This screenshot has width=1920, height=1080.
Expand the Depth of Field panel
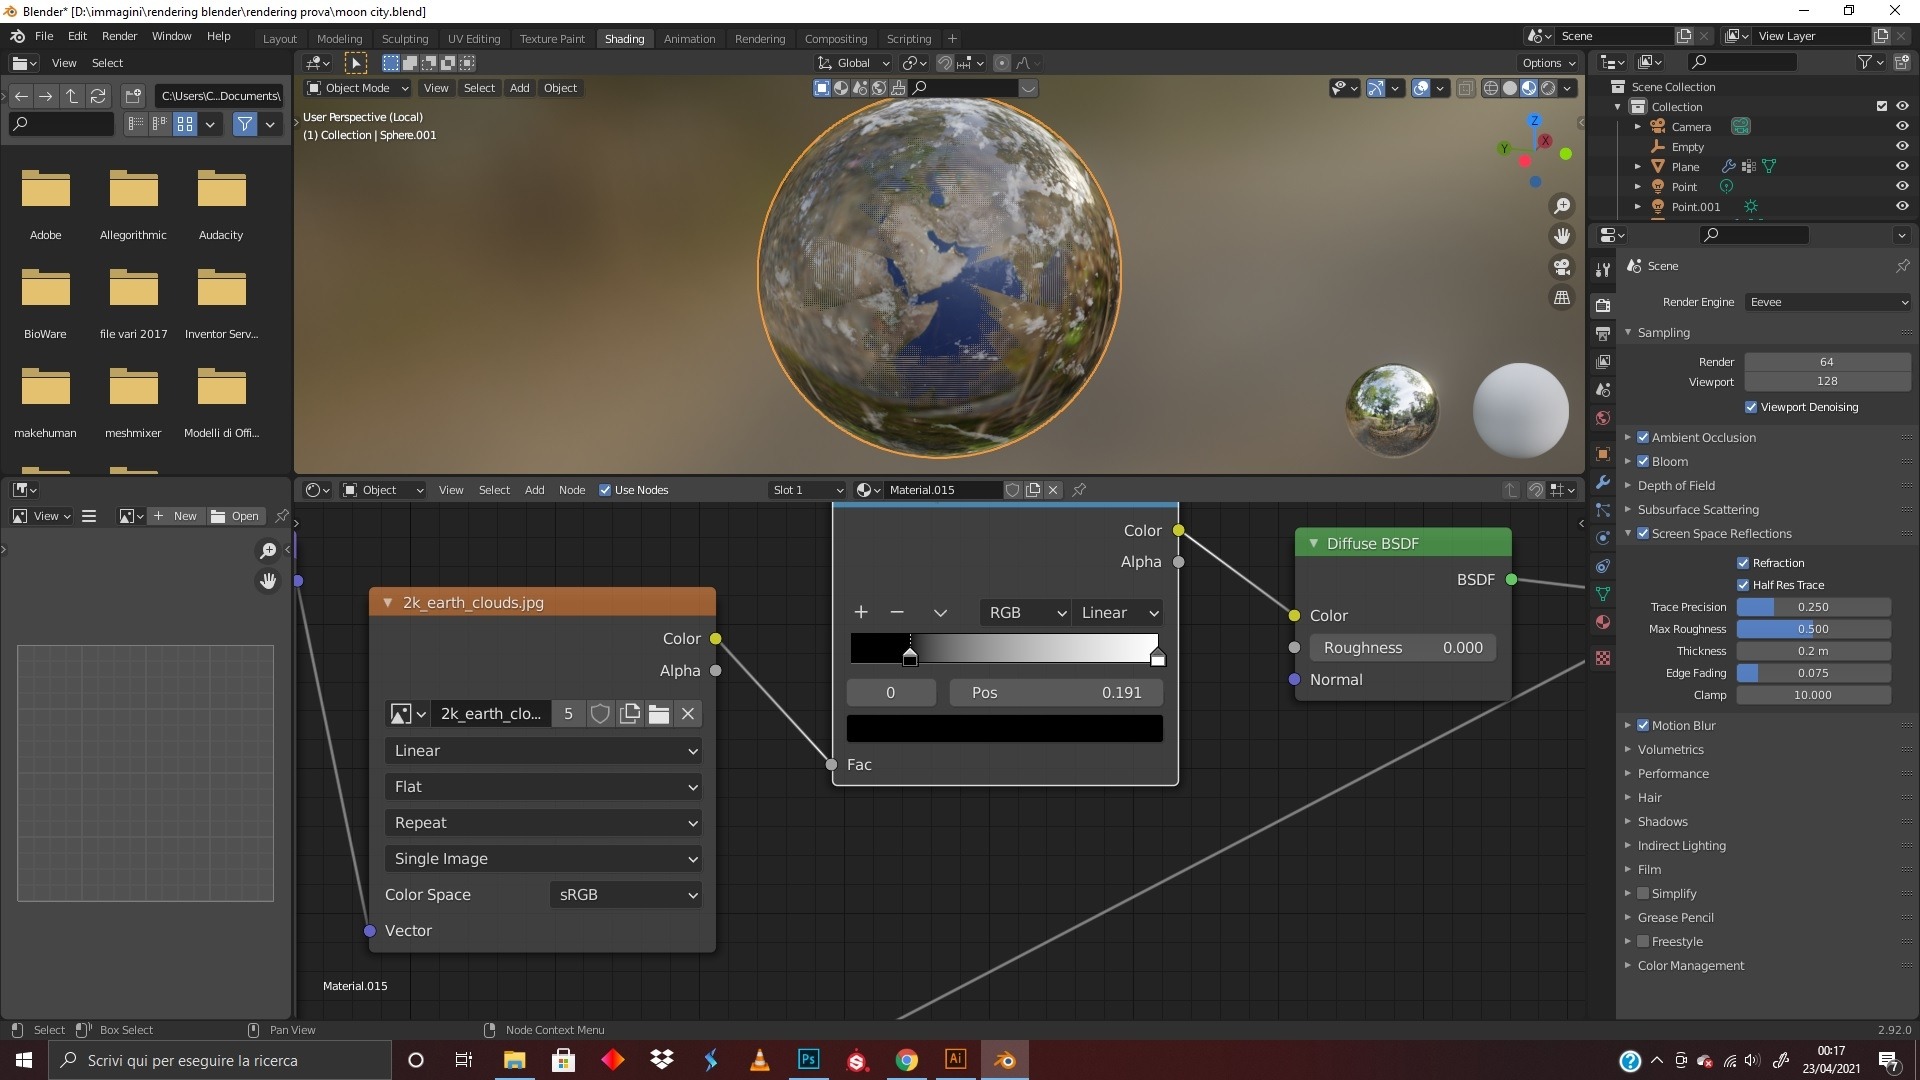1628,485
